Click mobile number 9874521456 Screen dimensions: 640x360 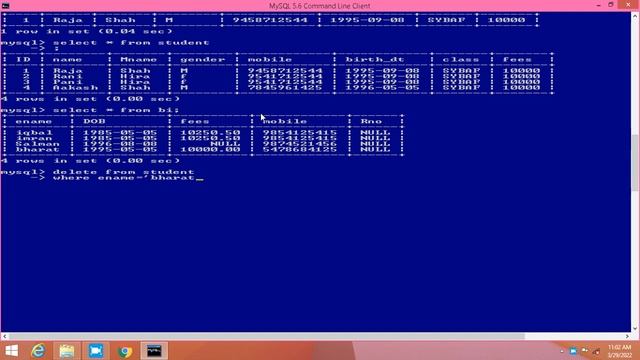(x=300, y=144)
